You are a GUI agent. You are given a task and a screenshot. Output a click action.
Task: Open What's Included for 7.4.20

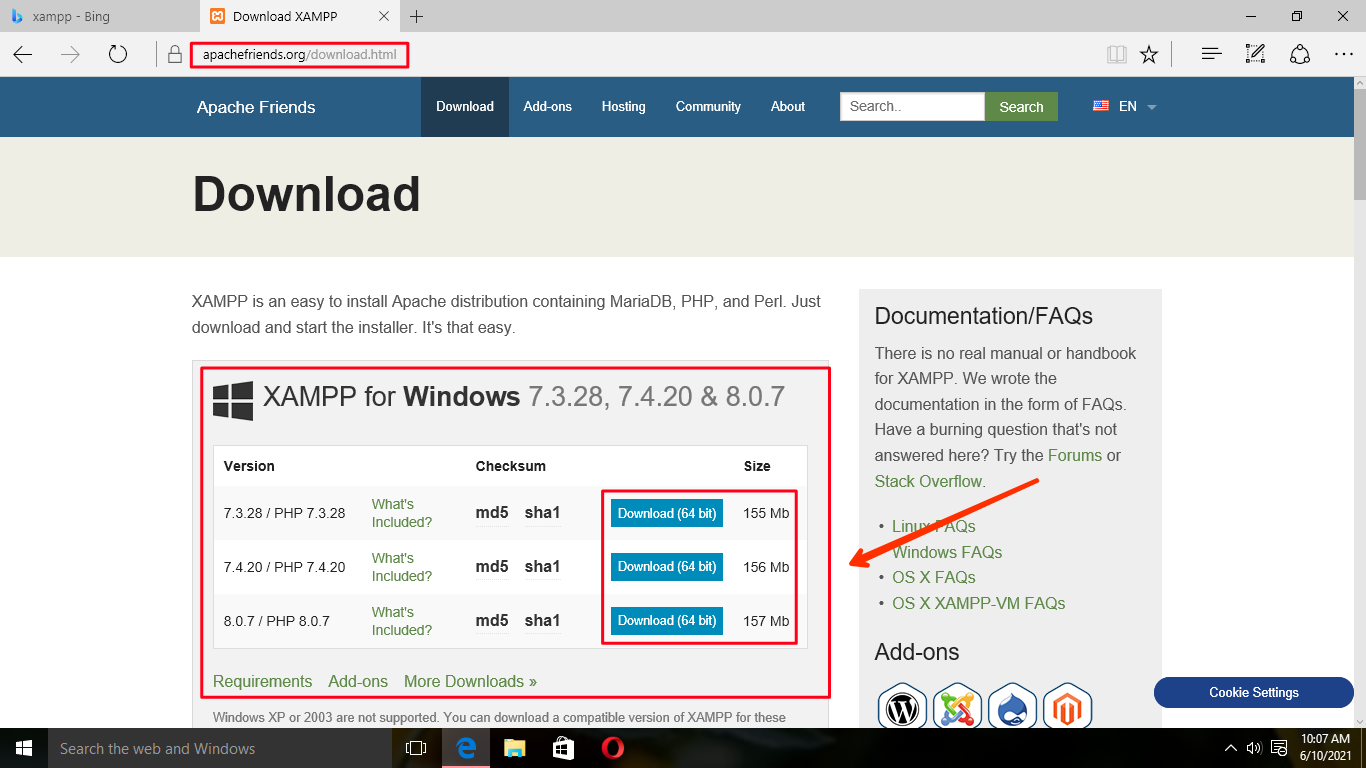pyautogui.click(x=402, y=567)
